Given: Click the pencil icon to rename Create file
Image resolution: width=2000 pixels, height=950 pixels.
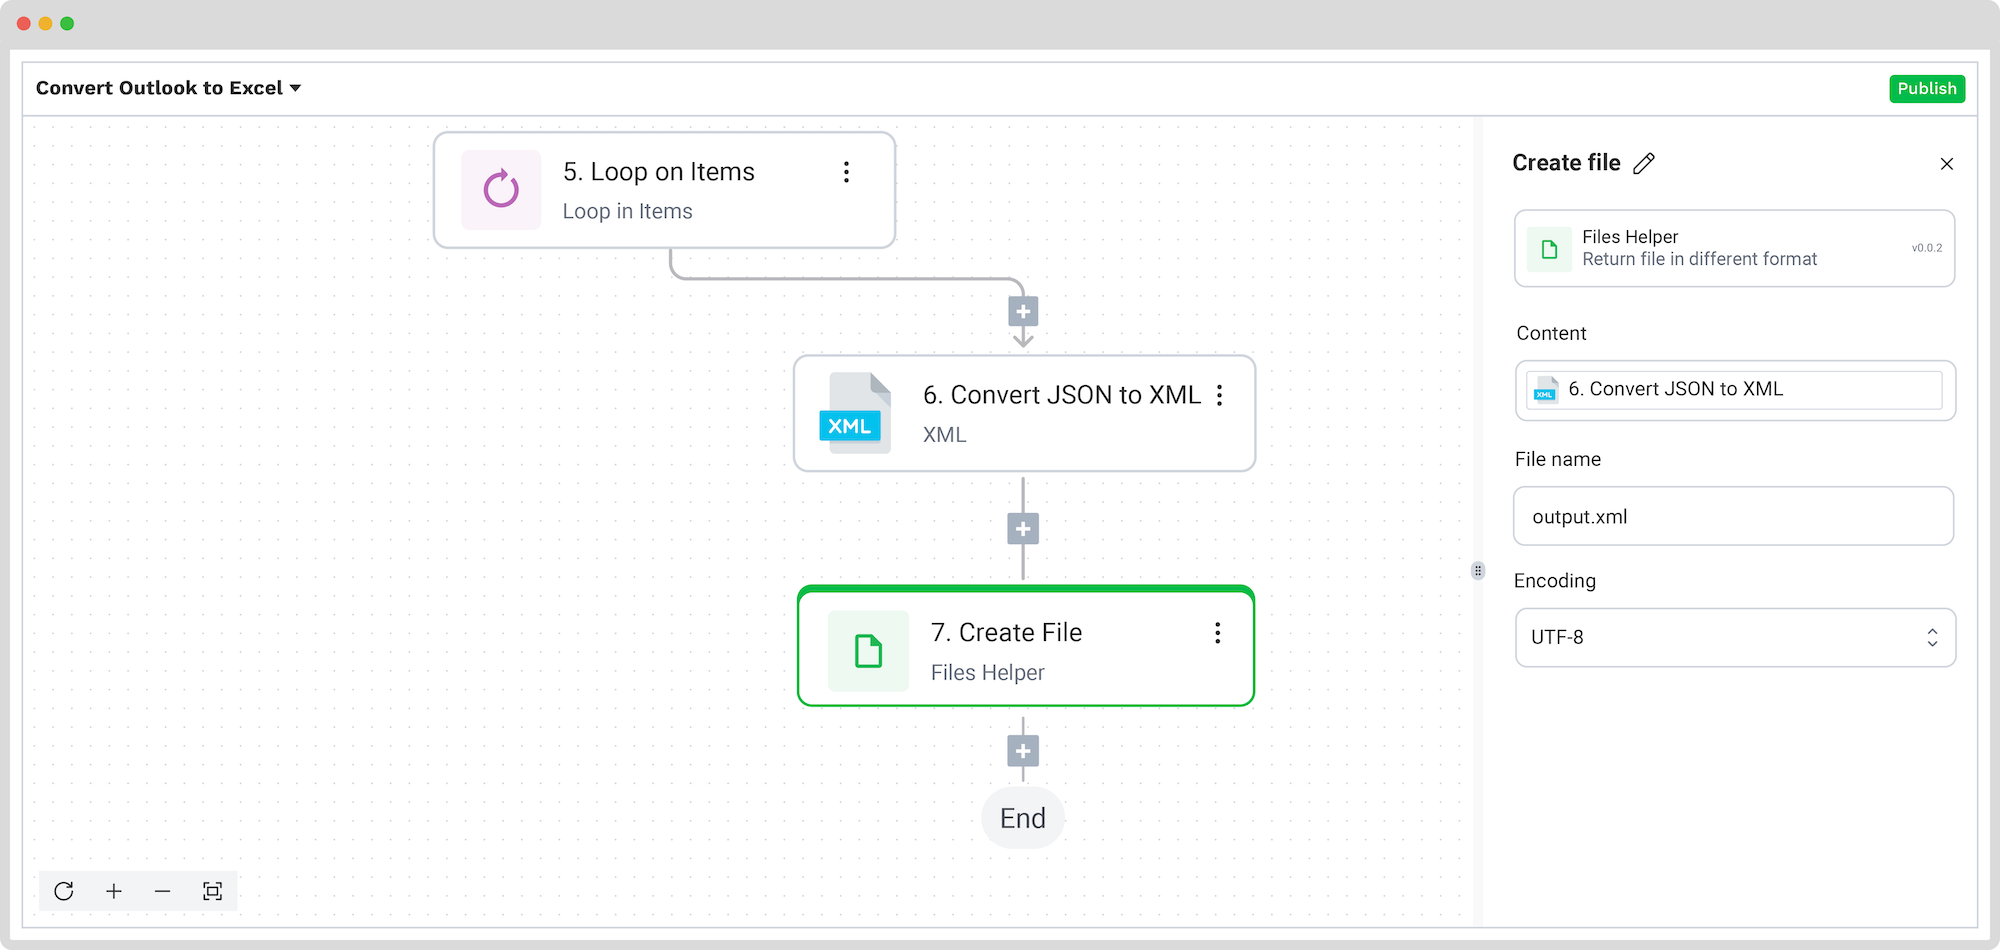Looking at the screenshot, I should click(1644, 163).
